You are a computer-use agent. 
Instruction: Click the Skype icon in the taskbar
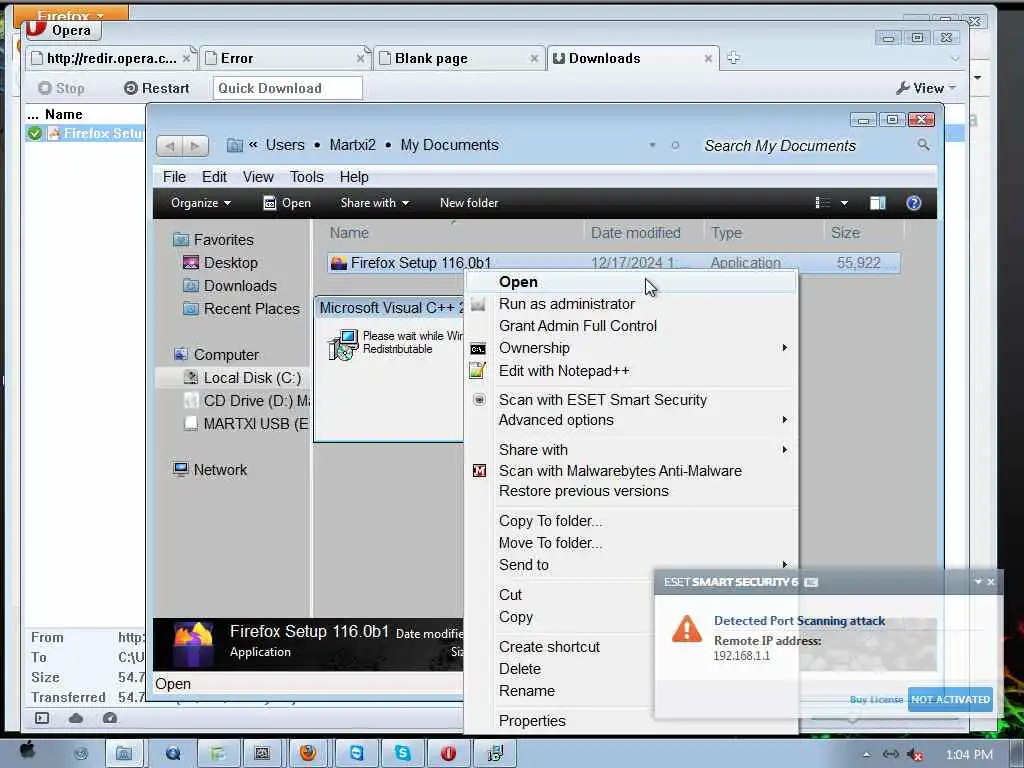[x=403, y=753]
